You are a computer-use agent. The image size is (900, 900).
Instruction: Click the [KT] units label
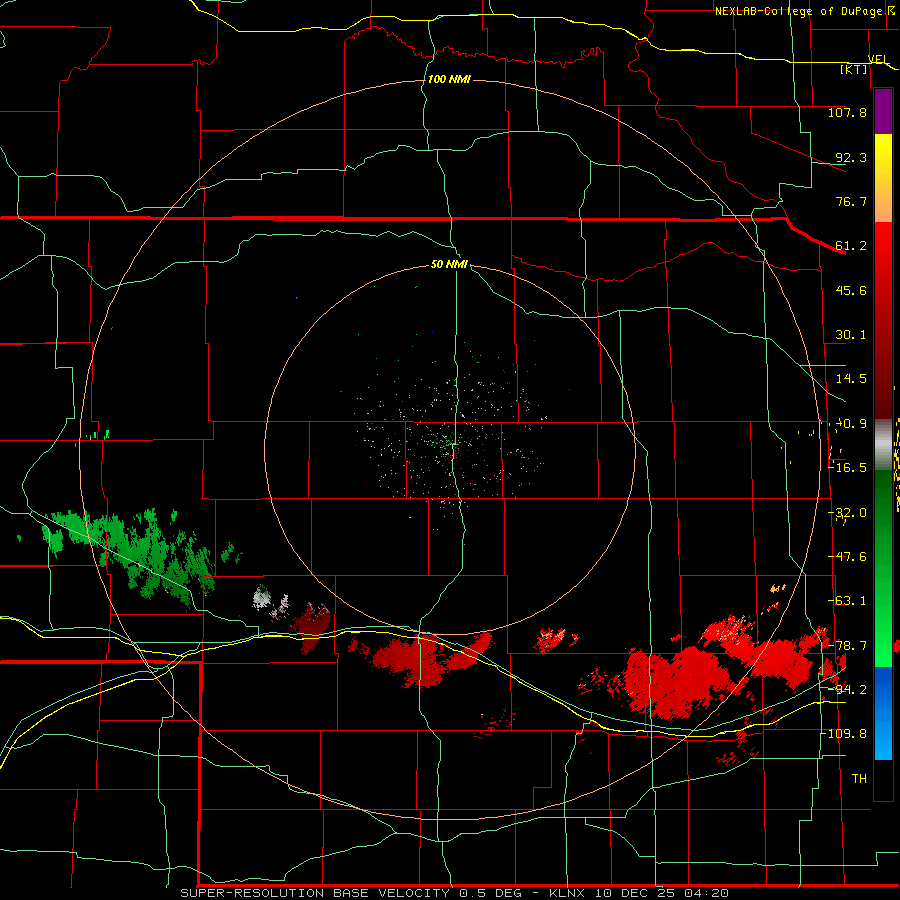[x=854, y=69]
